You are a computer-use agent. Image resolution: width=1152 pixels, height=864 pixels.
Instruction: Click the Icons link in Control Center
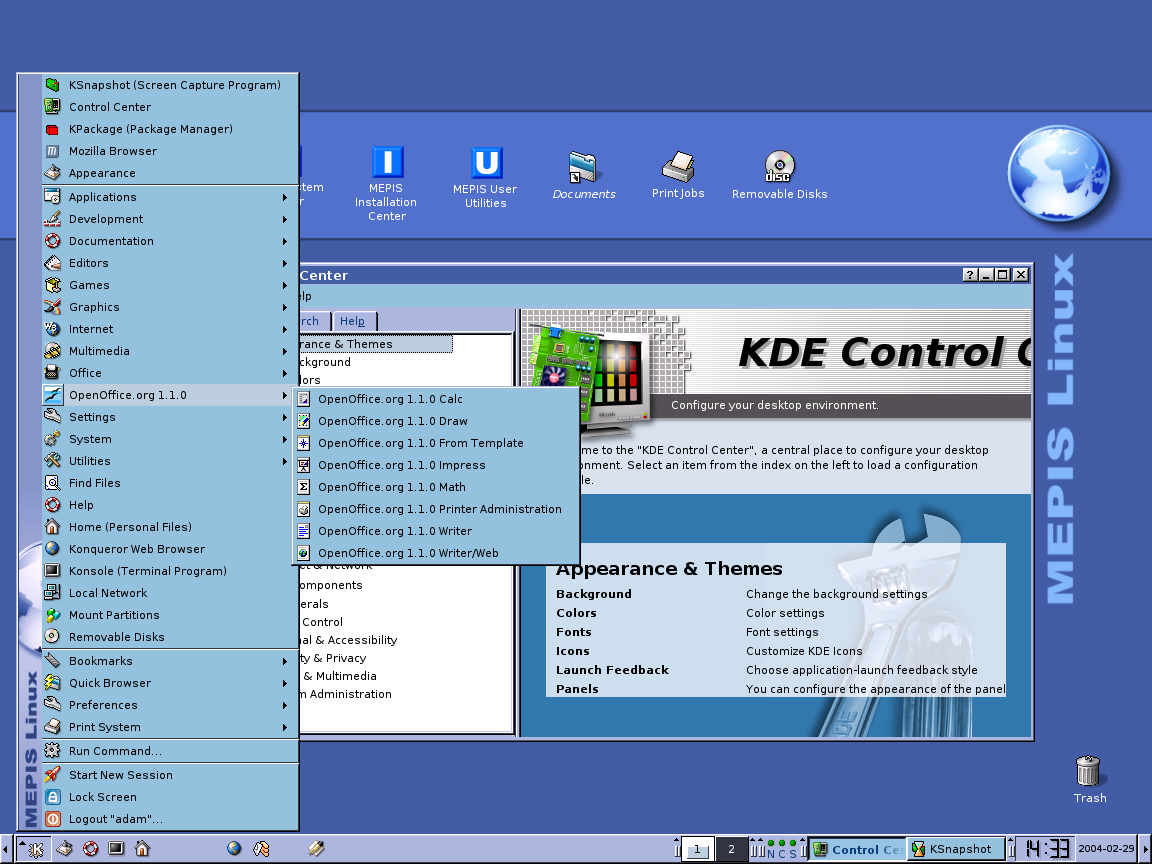tap(573, 651)
